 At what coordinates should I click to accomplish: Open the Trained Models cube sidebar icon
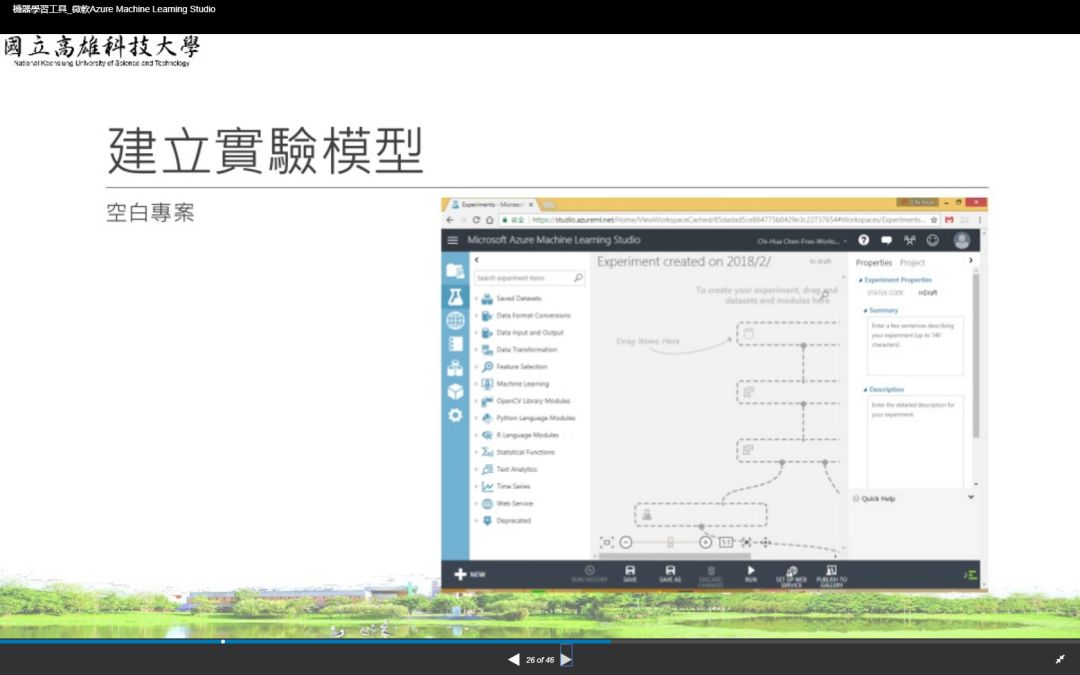(x=455, y=391)
